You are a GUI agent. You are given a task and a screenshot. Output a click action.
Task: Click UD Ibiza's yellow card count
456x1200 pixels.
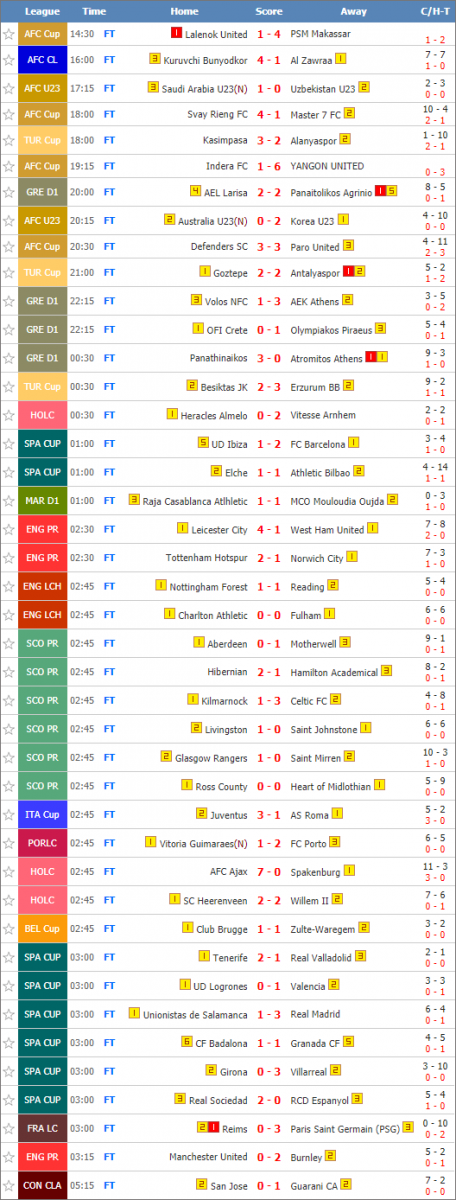tap(203, 444)
